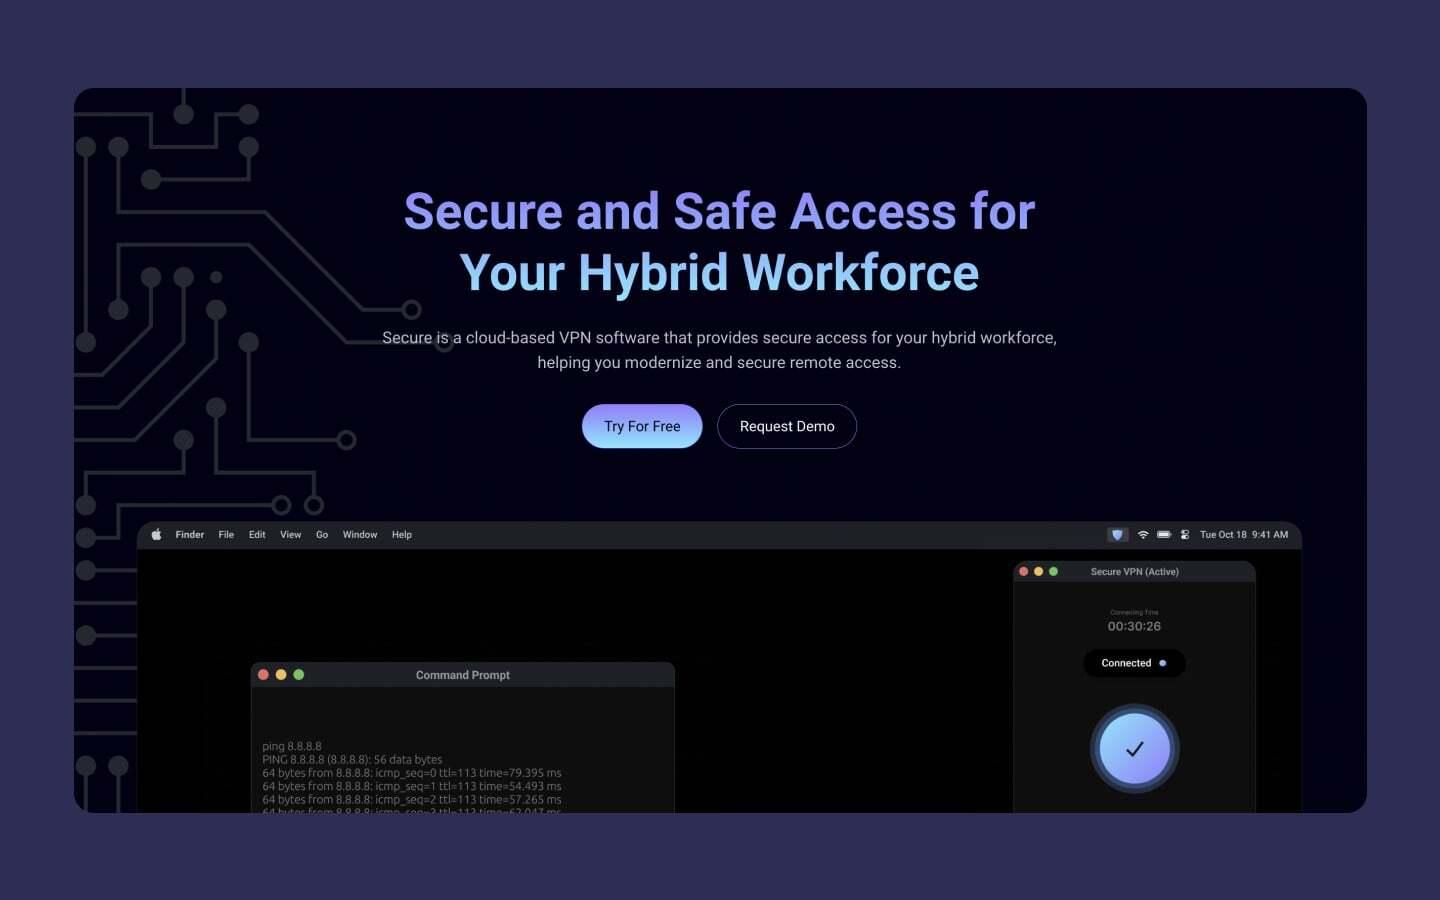This screenshot has width=1440, height=900.
Task: Click the Request Demo button
Action: (787, 426)
